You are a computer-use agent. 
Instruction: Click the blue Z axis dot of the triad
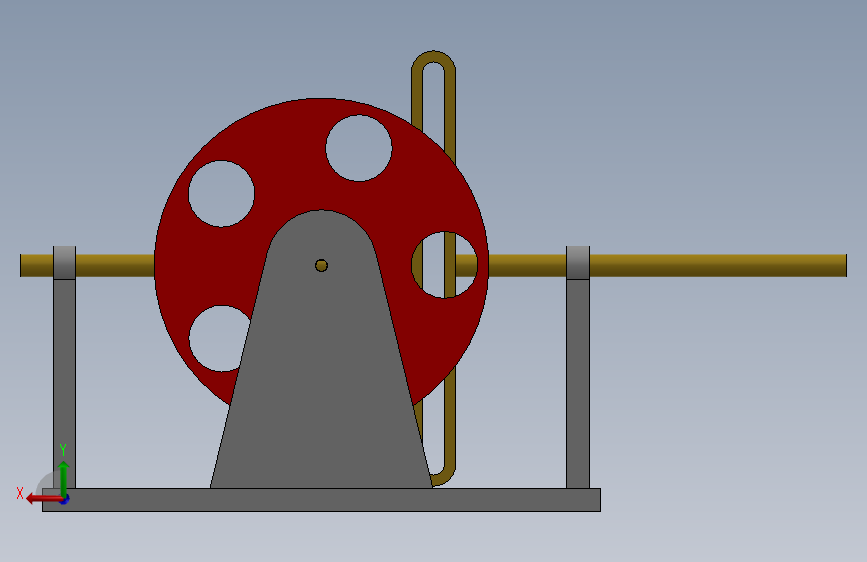click(x=65, y=499)
